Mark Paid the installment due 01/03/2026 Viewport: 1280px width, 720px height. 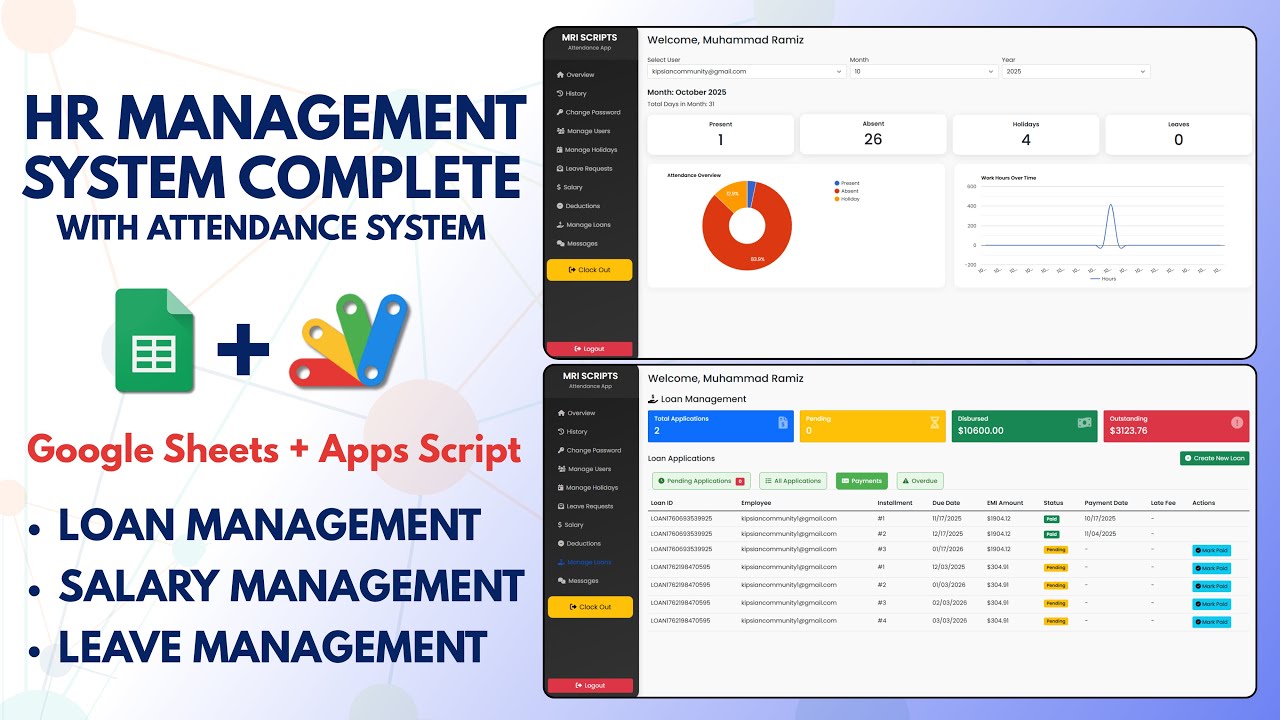coord(1212,586)
